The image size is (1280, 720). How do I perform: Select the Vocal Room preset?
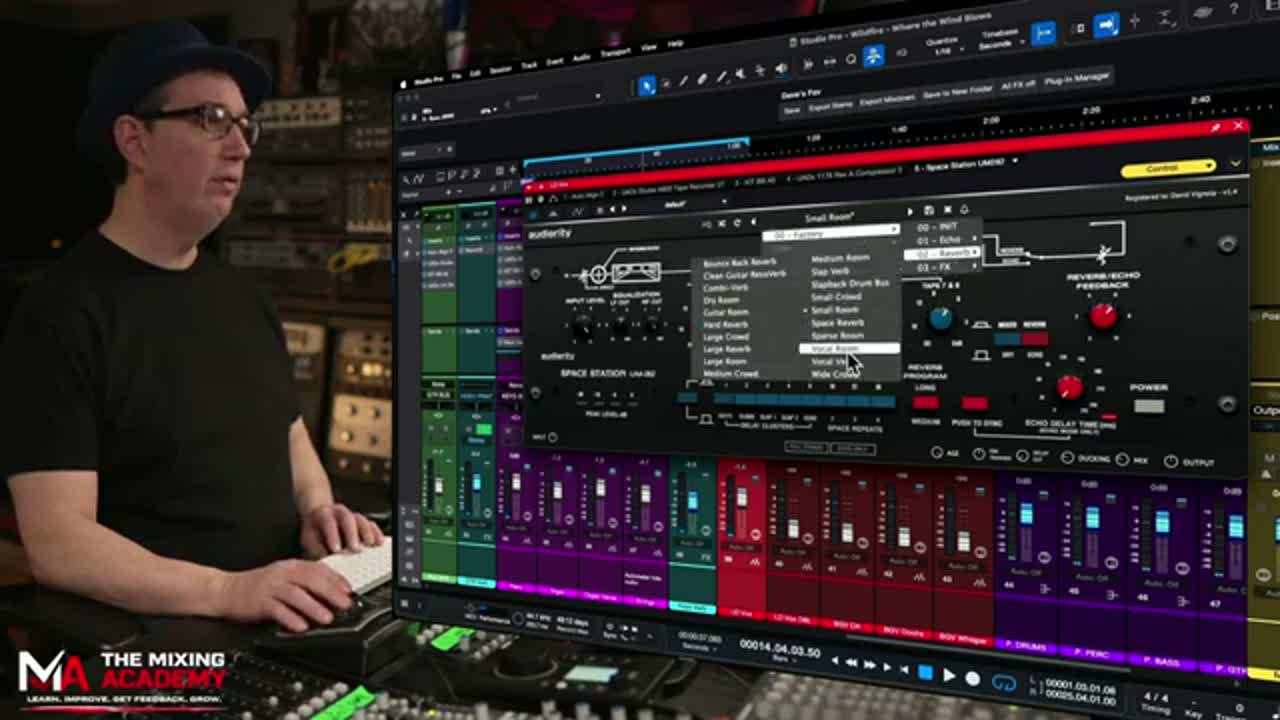(849, 349)
